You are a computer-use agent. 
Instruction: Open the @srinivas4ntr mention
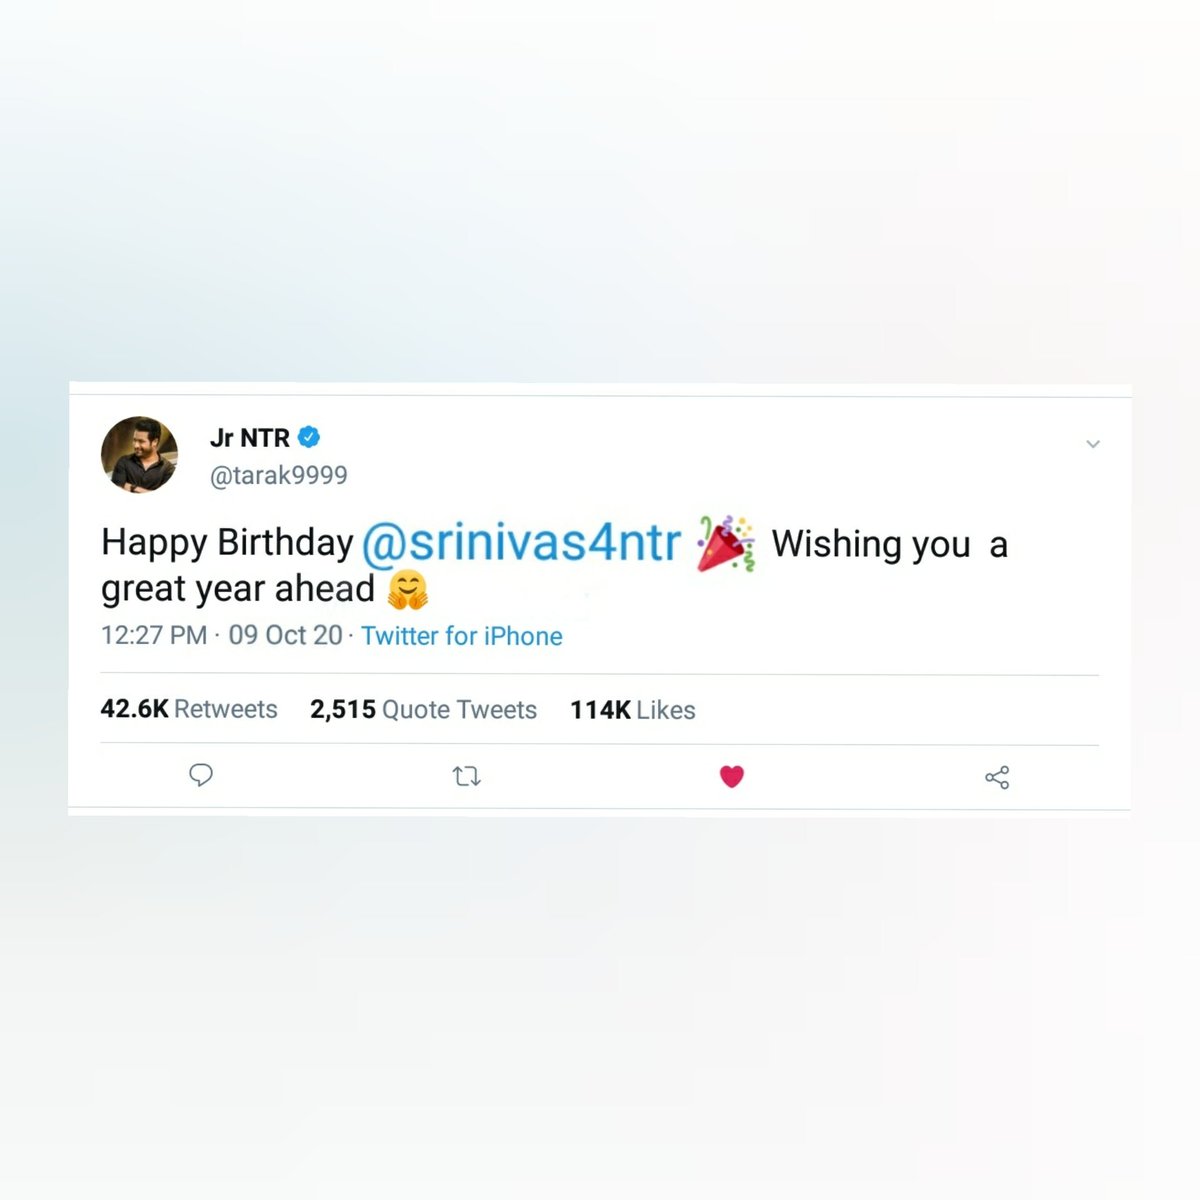[521, 543]
